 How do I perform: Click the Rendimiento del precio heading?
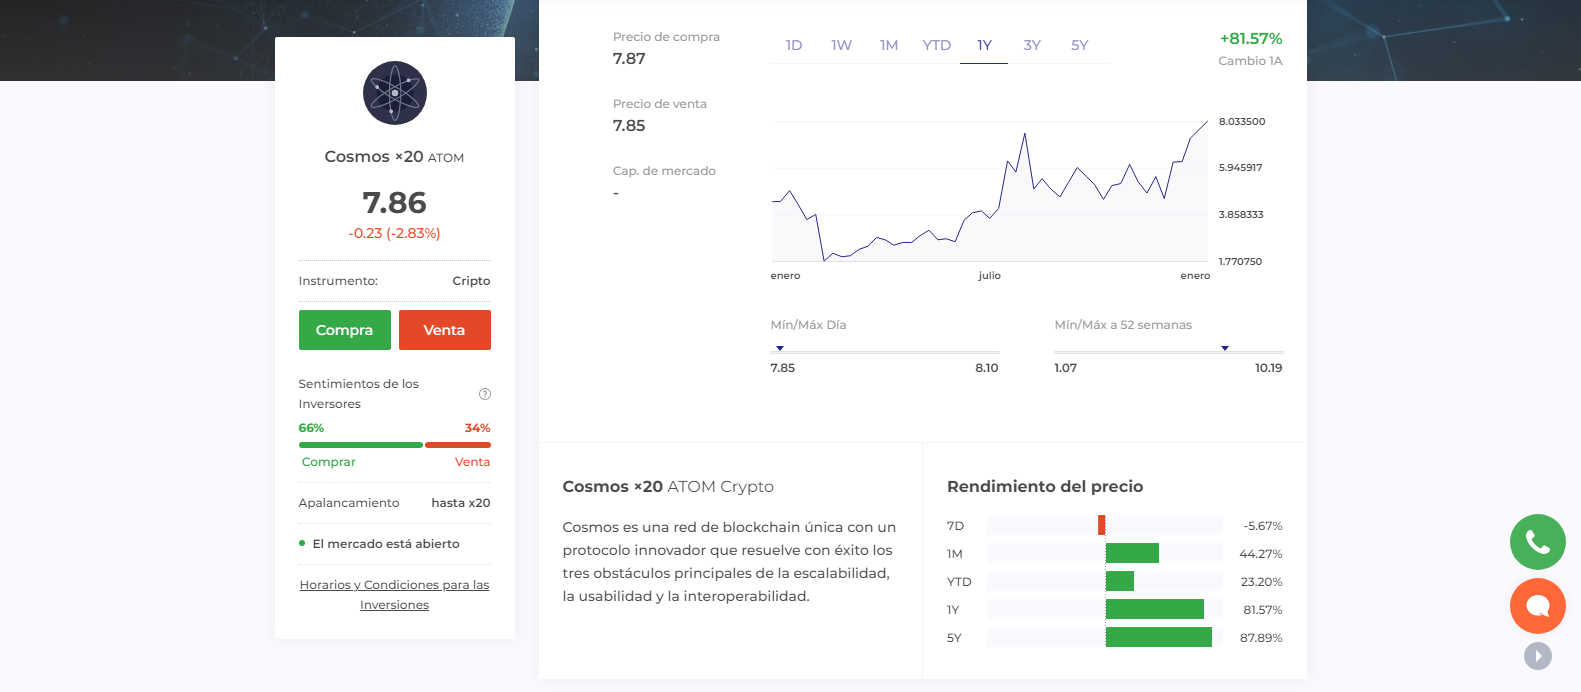(1045, 487)
